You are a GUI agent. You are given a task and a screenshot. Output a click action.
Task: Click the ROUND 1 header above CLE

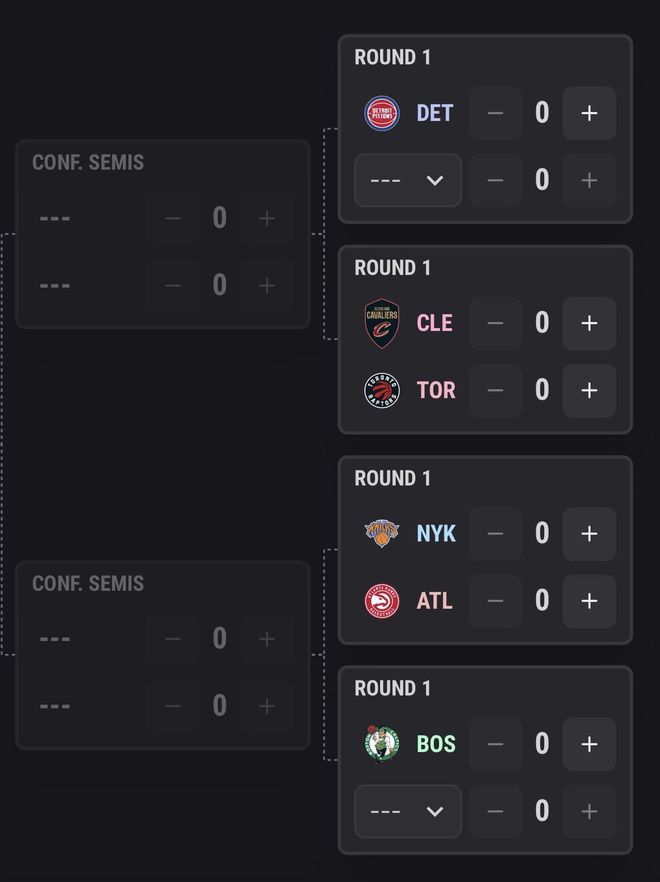(390, 268)
